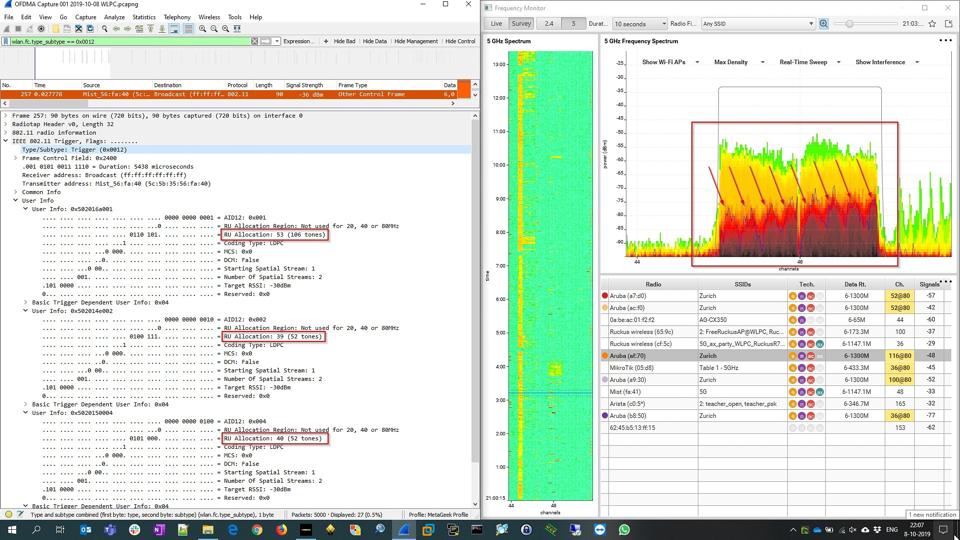Open capture options gear icon in Wireshark
The image size is (960, 540).
pos(41,29)
